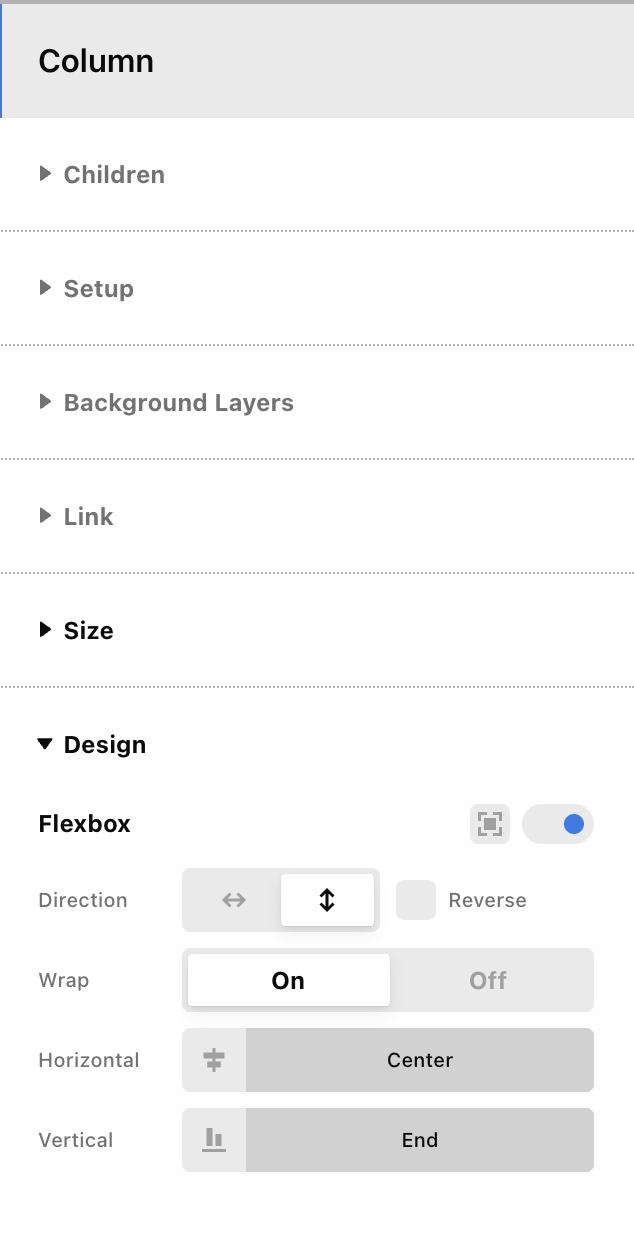Set Wrap to On
The image size is (634, 1240).
point(288,980)
